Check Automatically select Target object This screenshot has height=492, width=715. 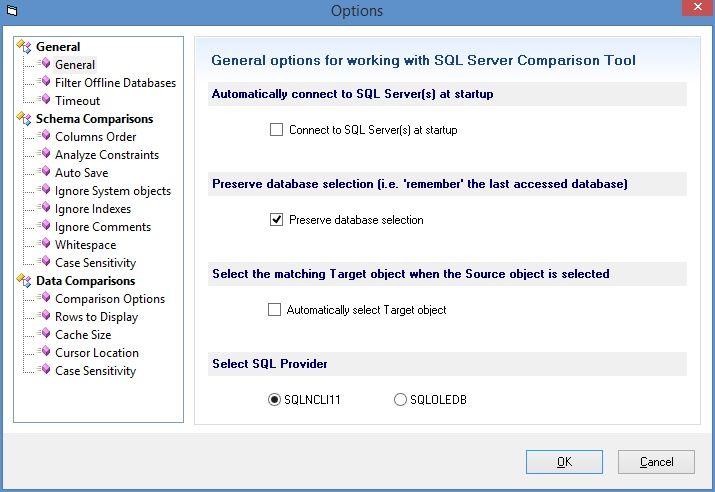click(275, 310)
